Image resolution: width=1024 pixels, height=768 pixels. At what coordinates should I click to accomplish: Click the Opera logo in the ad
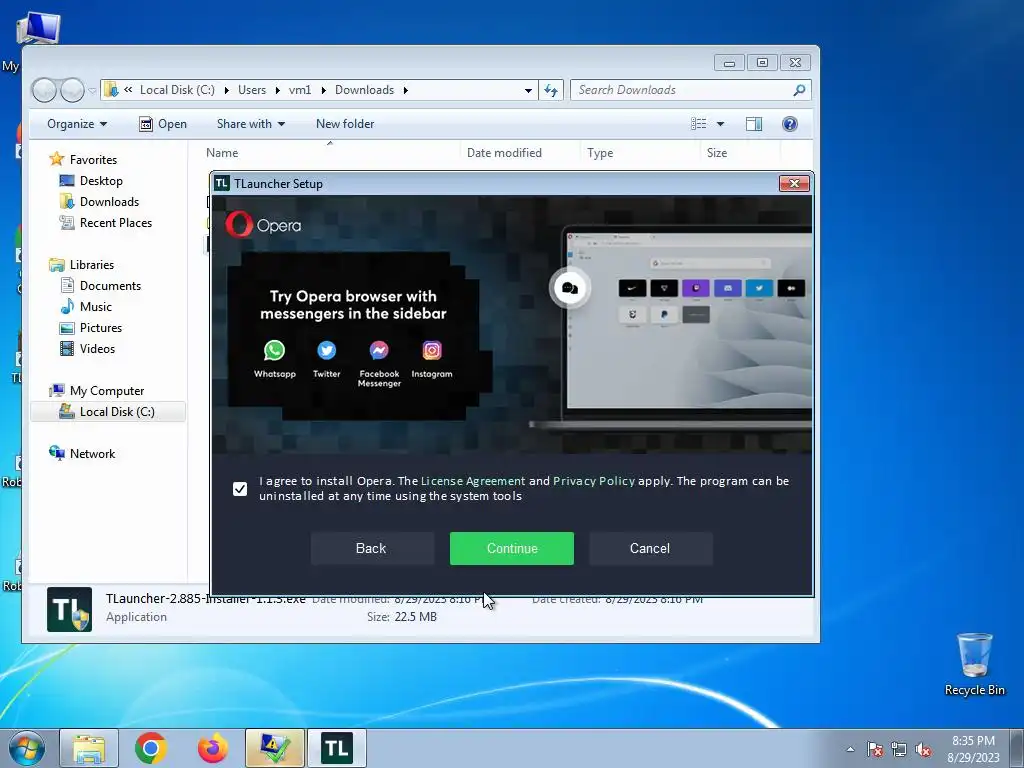pos(263,225)
